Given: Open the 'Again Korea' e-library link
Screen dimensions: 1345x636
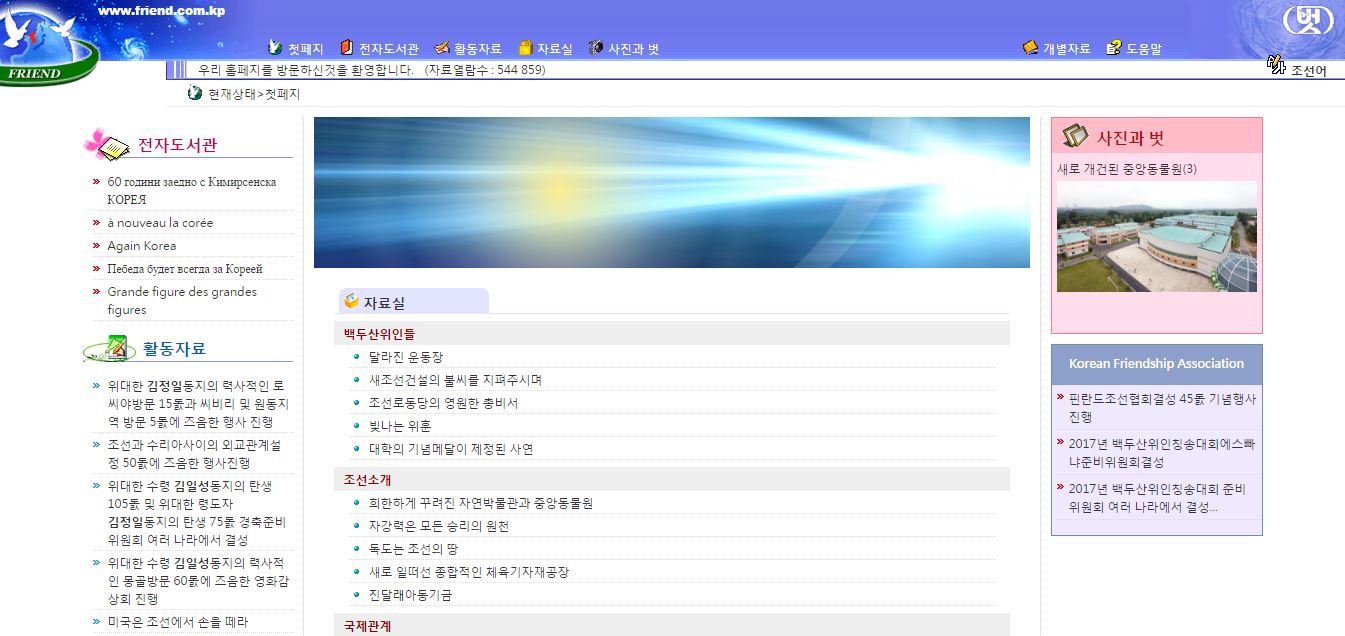Looking at the screenshot, I should click(142, 246).
